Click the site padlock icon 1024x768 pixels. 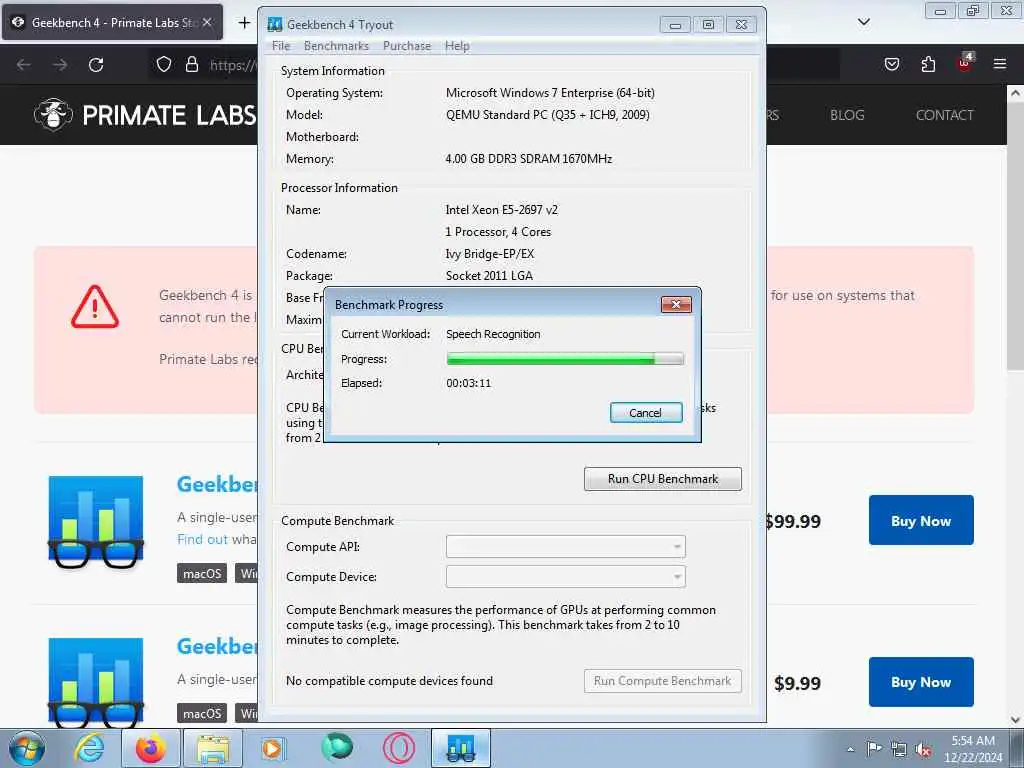(x=191, y=65)
